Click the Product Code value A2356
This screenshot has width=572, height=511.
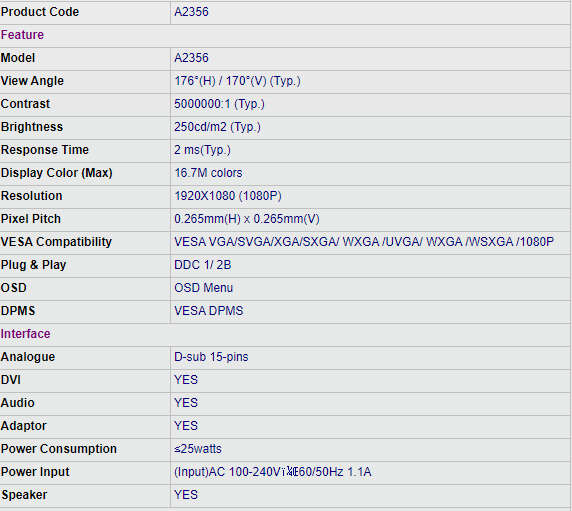point(191,12)
